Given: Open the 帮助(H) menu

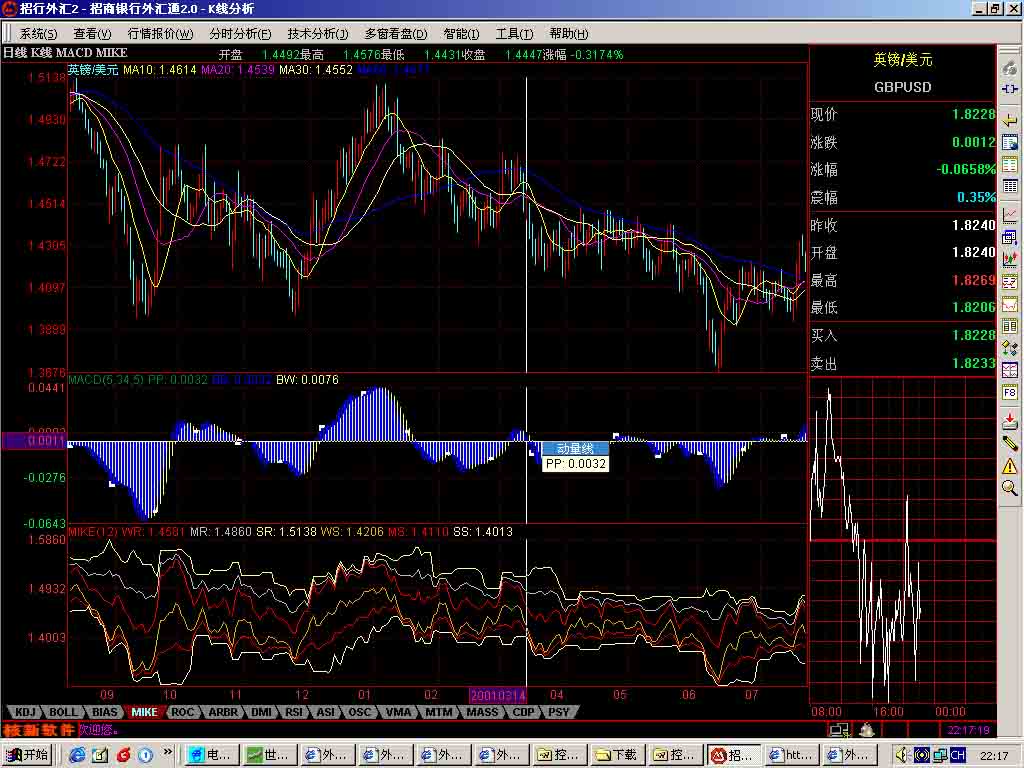Looking at the screenshot, I should coord(568,33).
